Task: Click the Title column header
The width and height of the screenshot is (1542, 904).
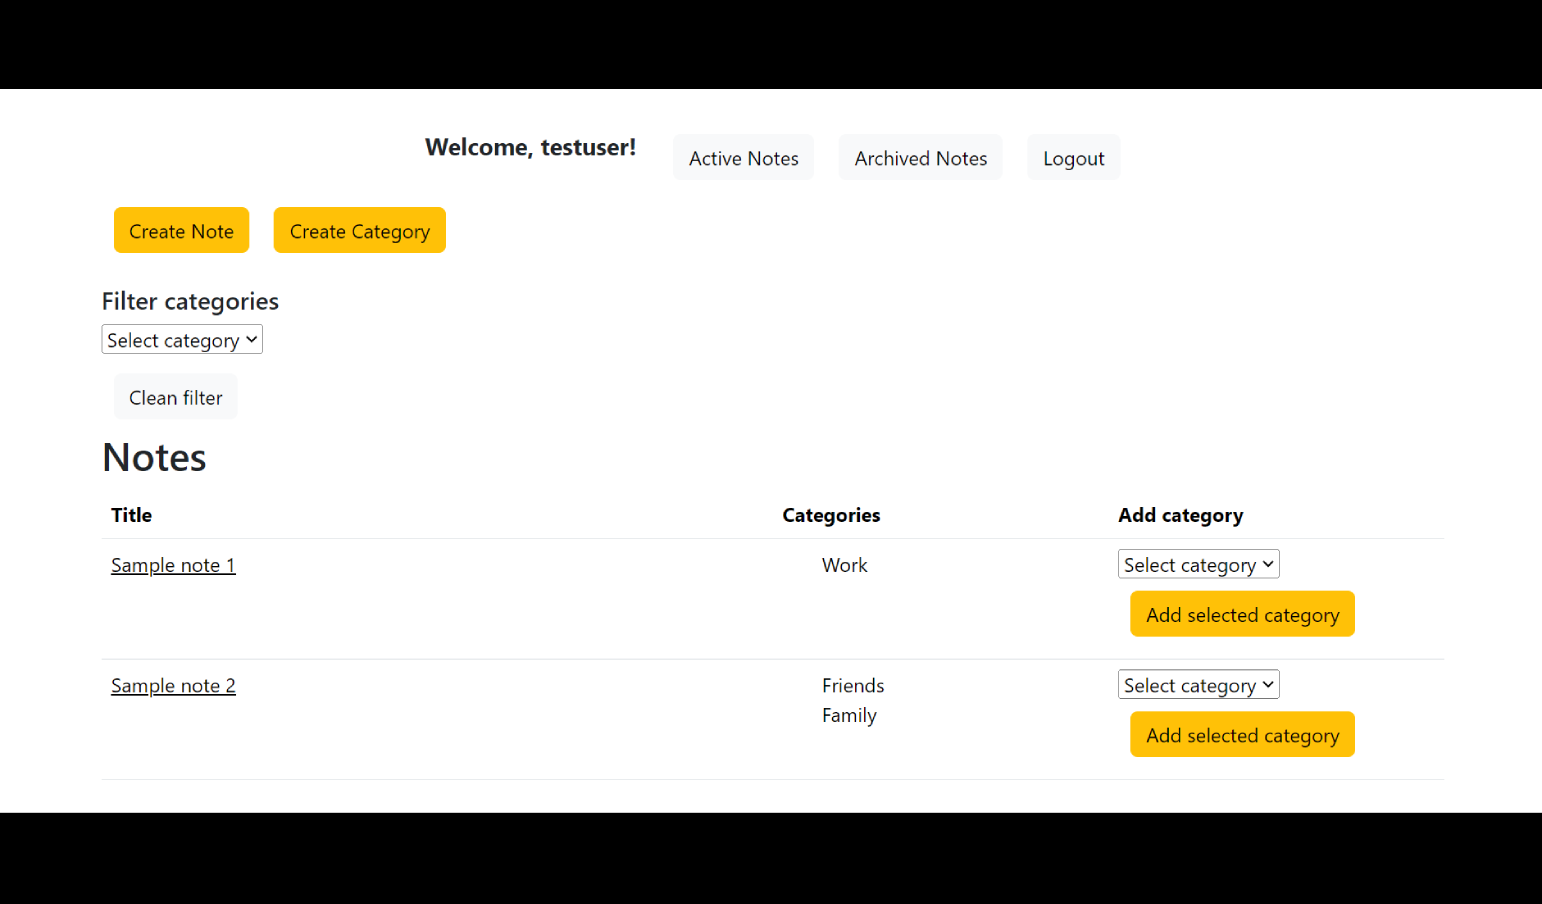Action: pyautogui.click(x=131, y=515)
